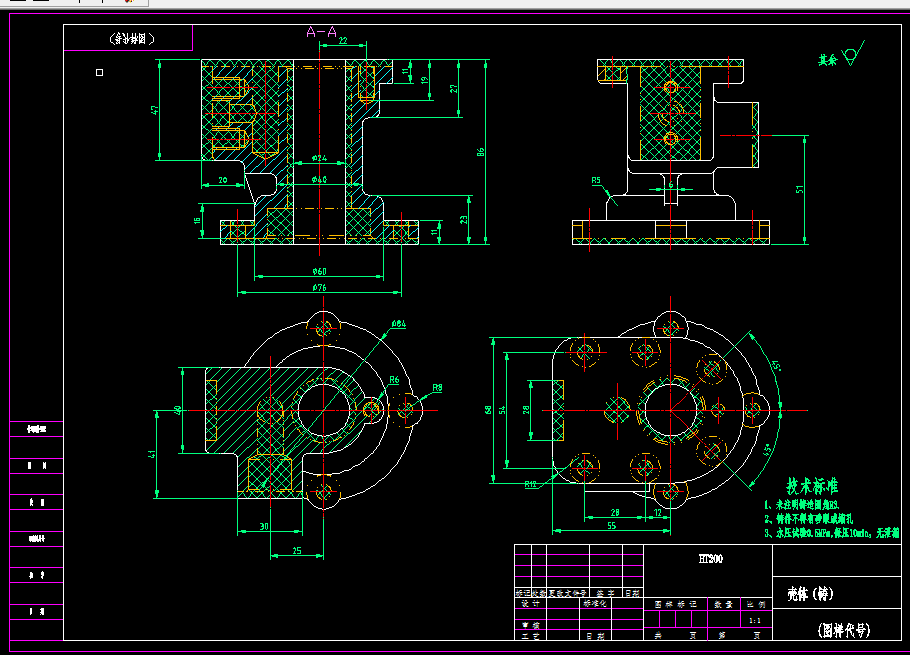Click the green "技术标准" heading
This screenshot has height=655, width=910.
[x=812, y=486]
